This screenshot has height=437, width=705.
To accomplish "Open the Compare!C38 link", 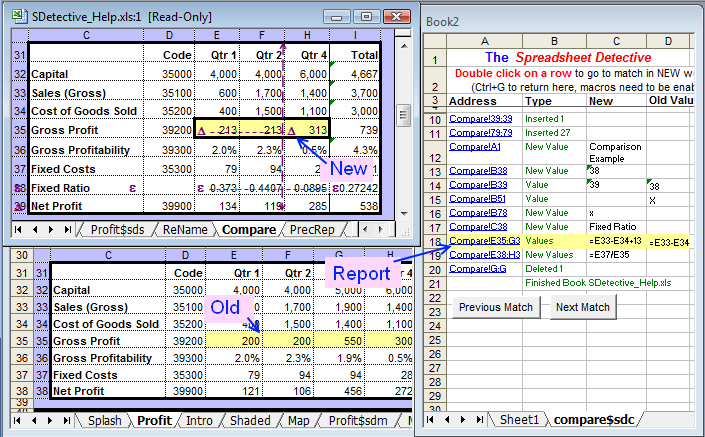I will coord(478,227).
